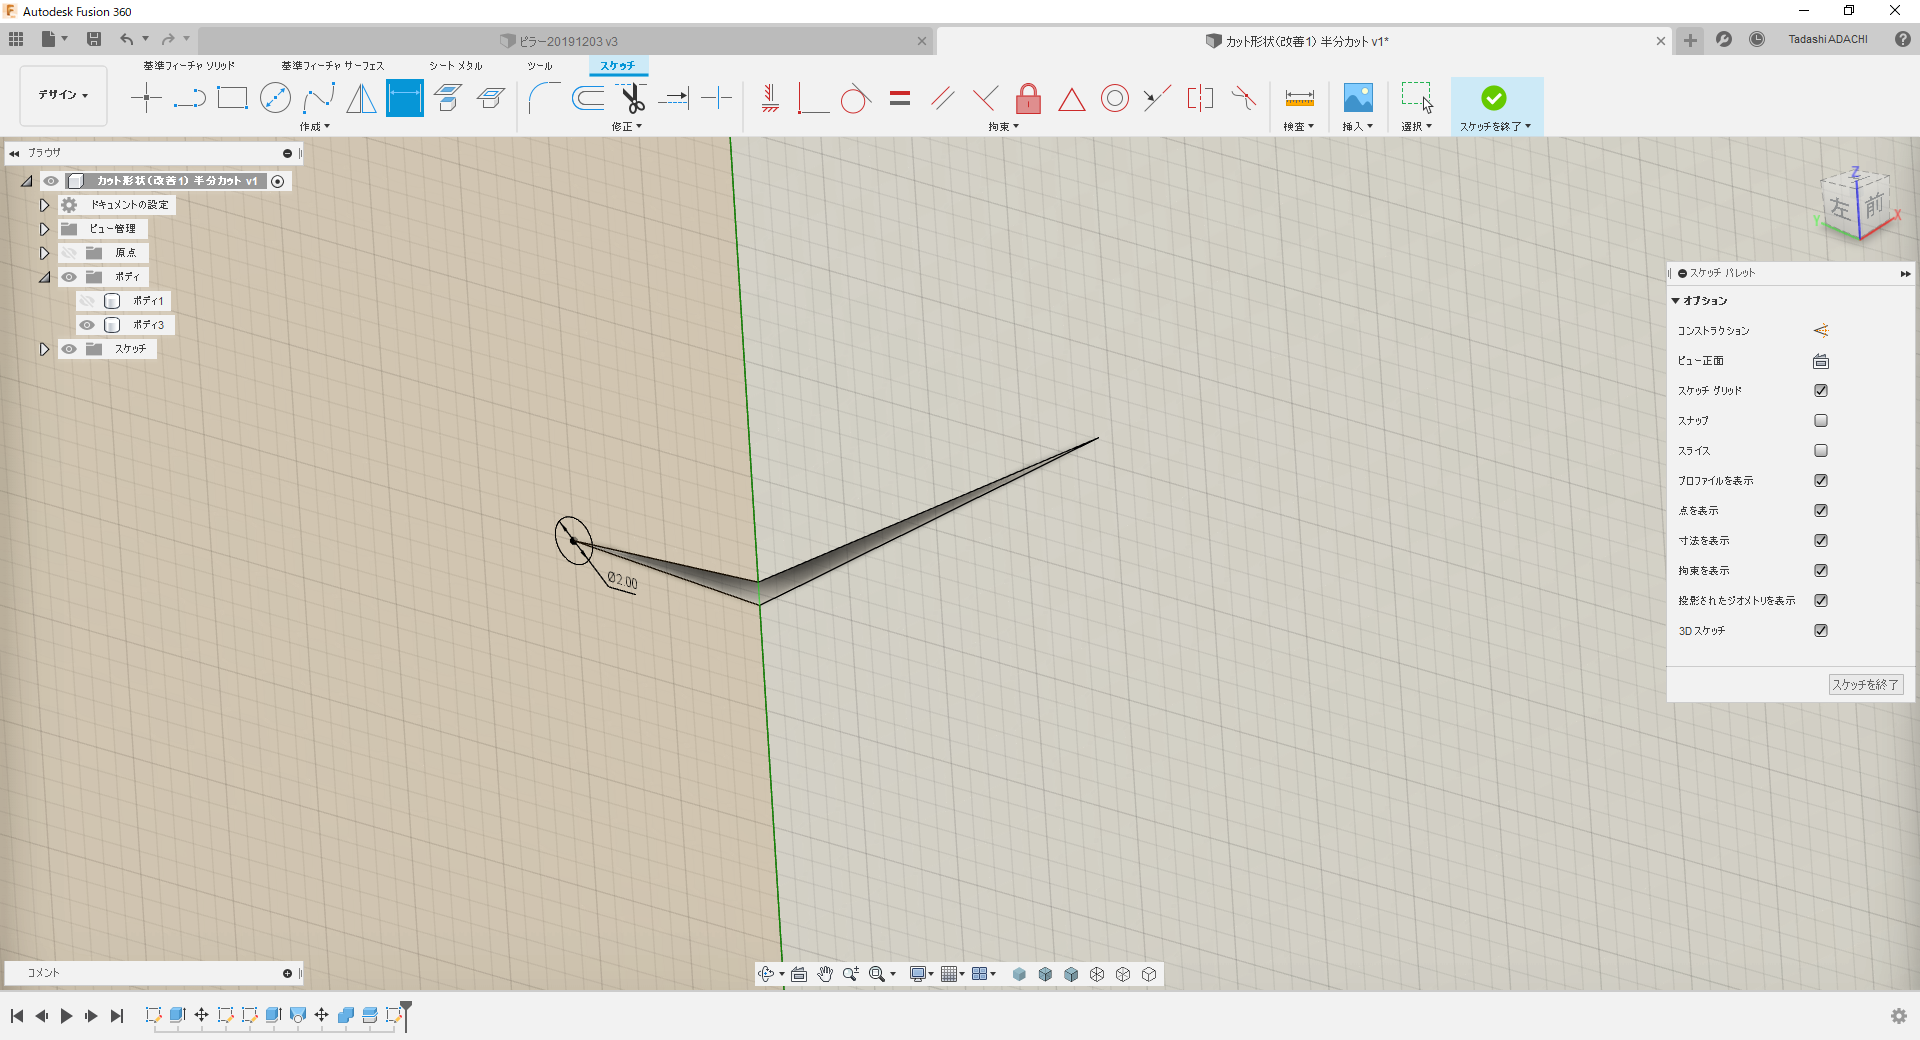Undo the last action

tap(126, 39)
